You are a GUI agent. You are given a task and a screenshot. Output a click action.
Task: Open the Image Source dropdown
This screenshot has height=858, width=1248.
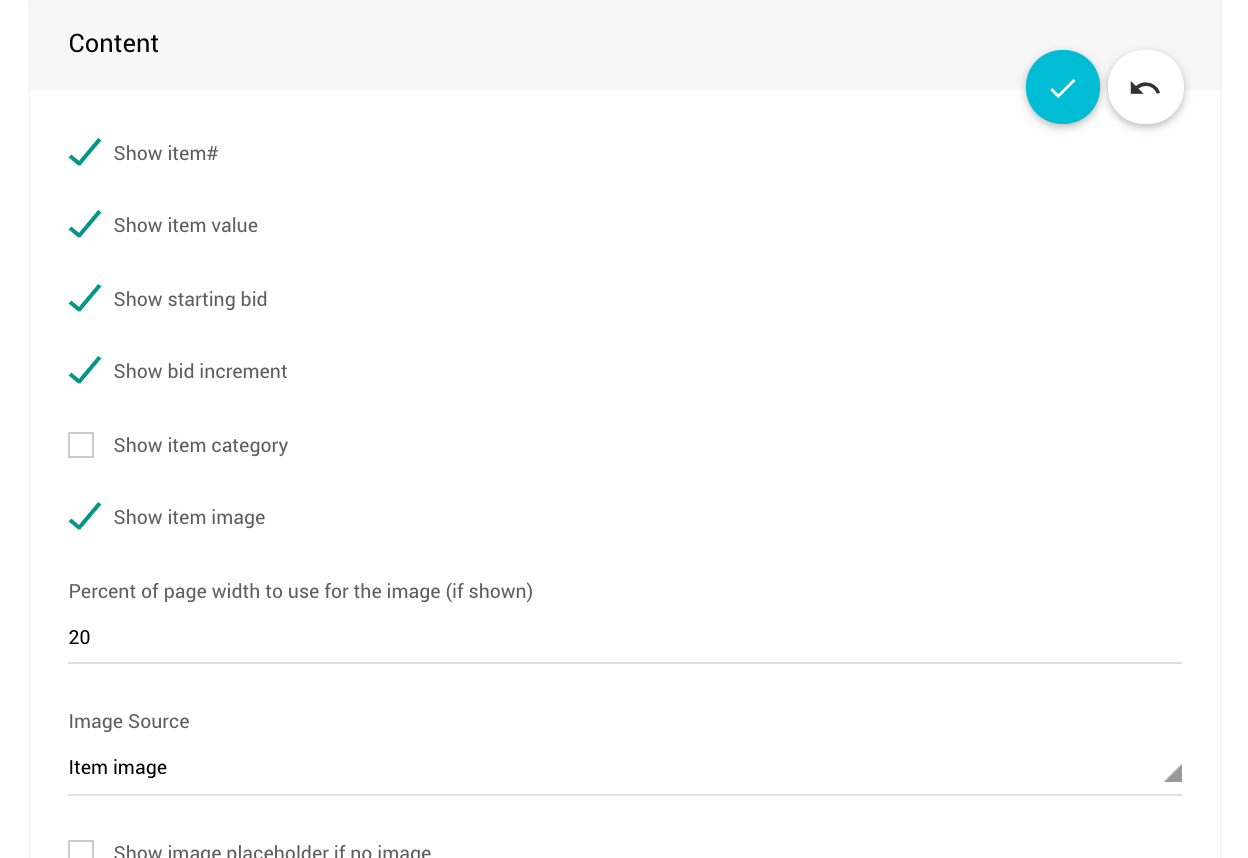click(x=600, y=768)
